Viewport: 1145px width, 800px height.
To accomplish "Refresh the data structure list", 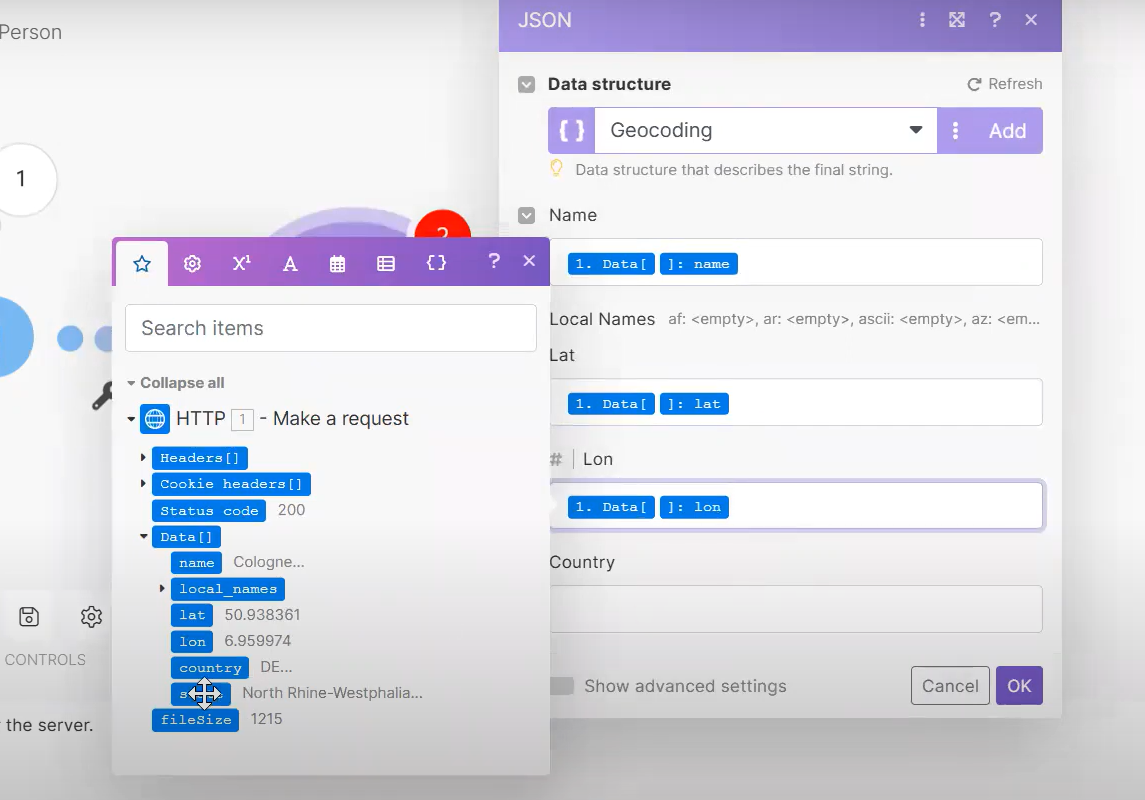I will [1005, 84].
